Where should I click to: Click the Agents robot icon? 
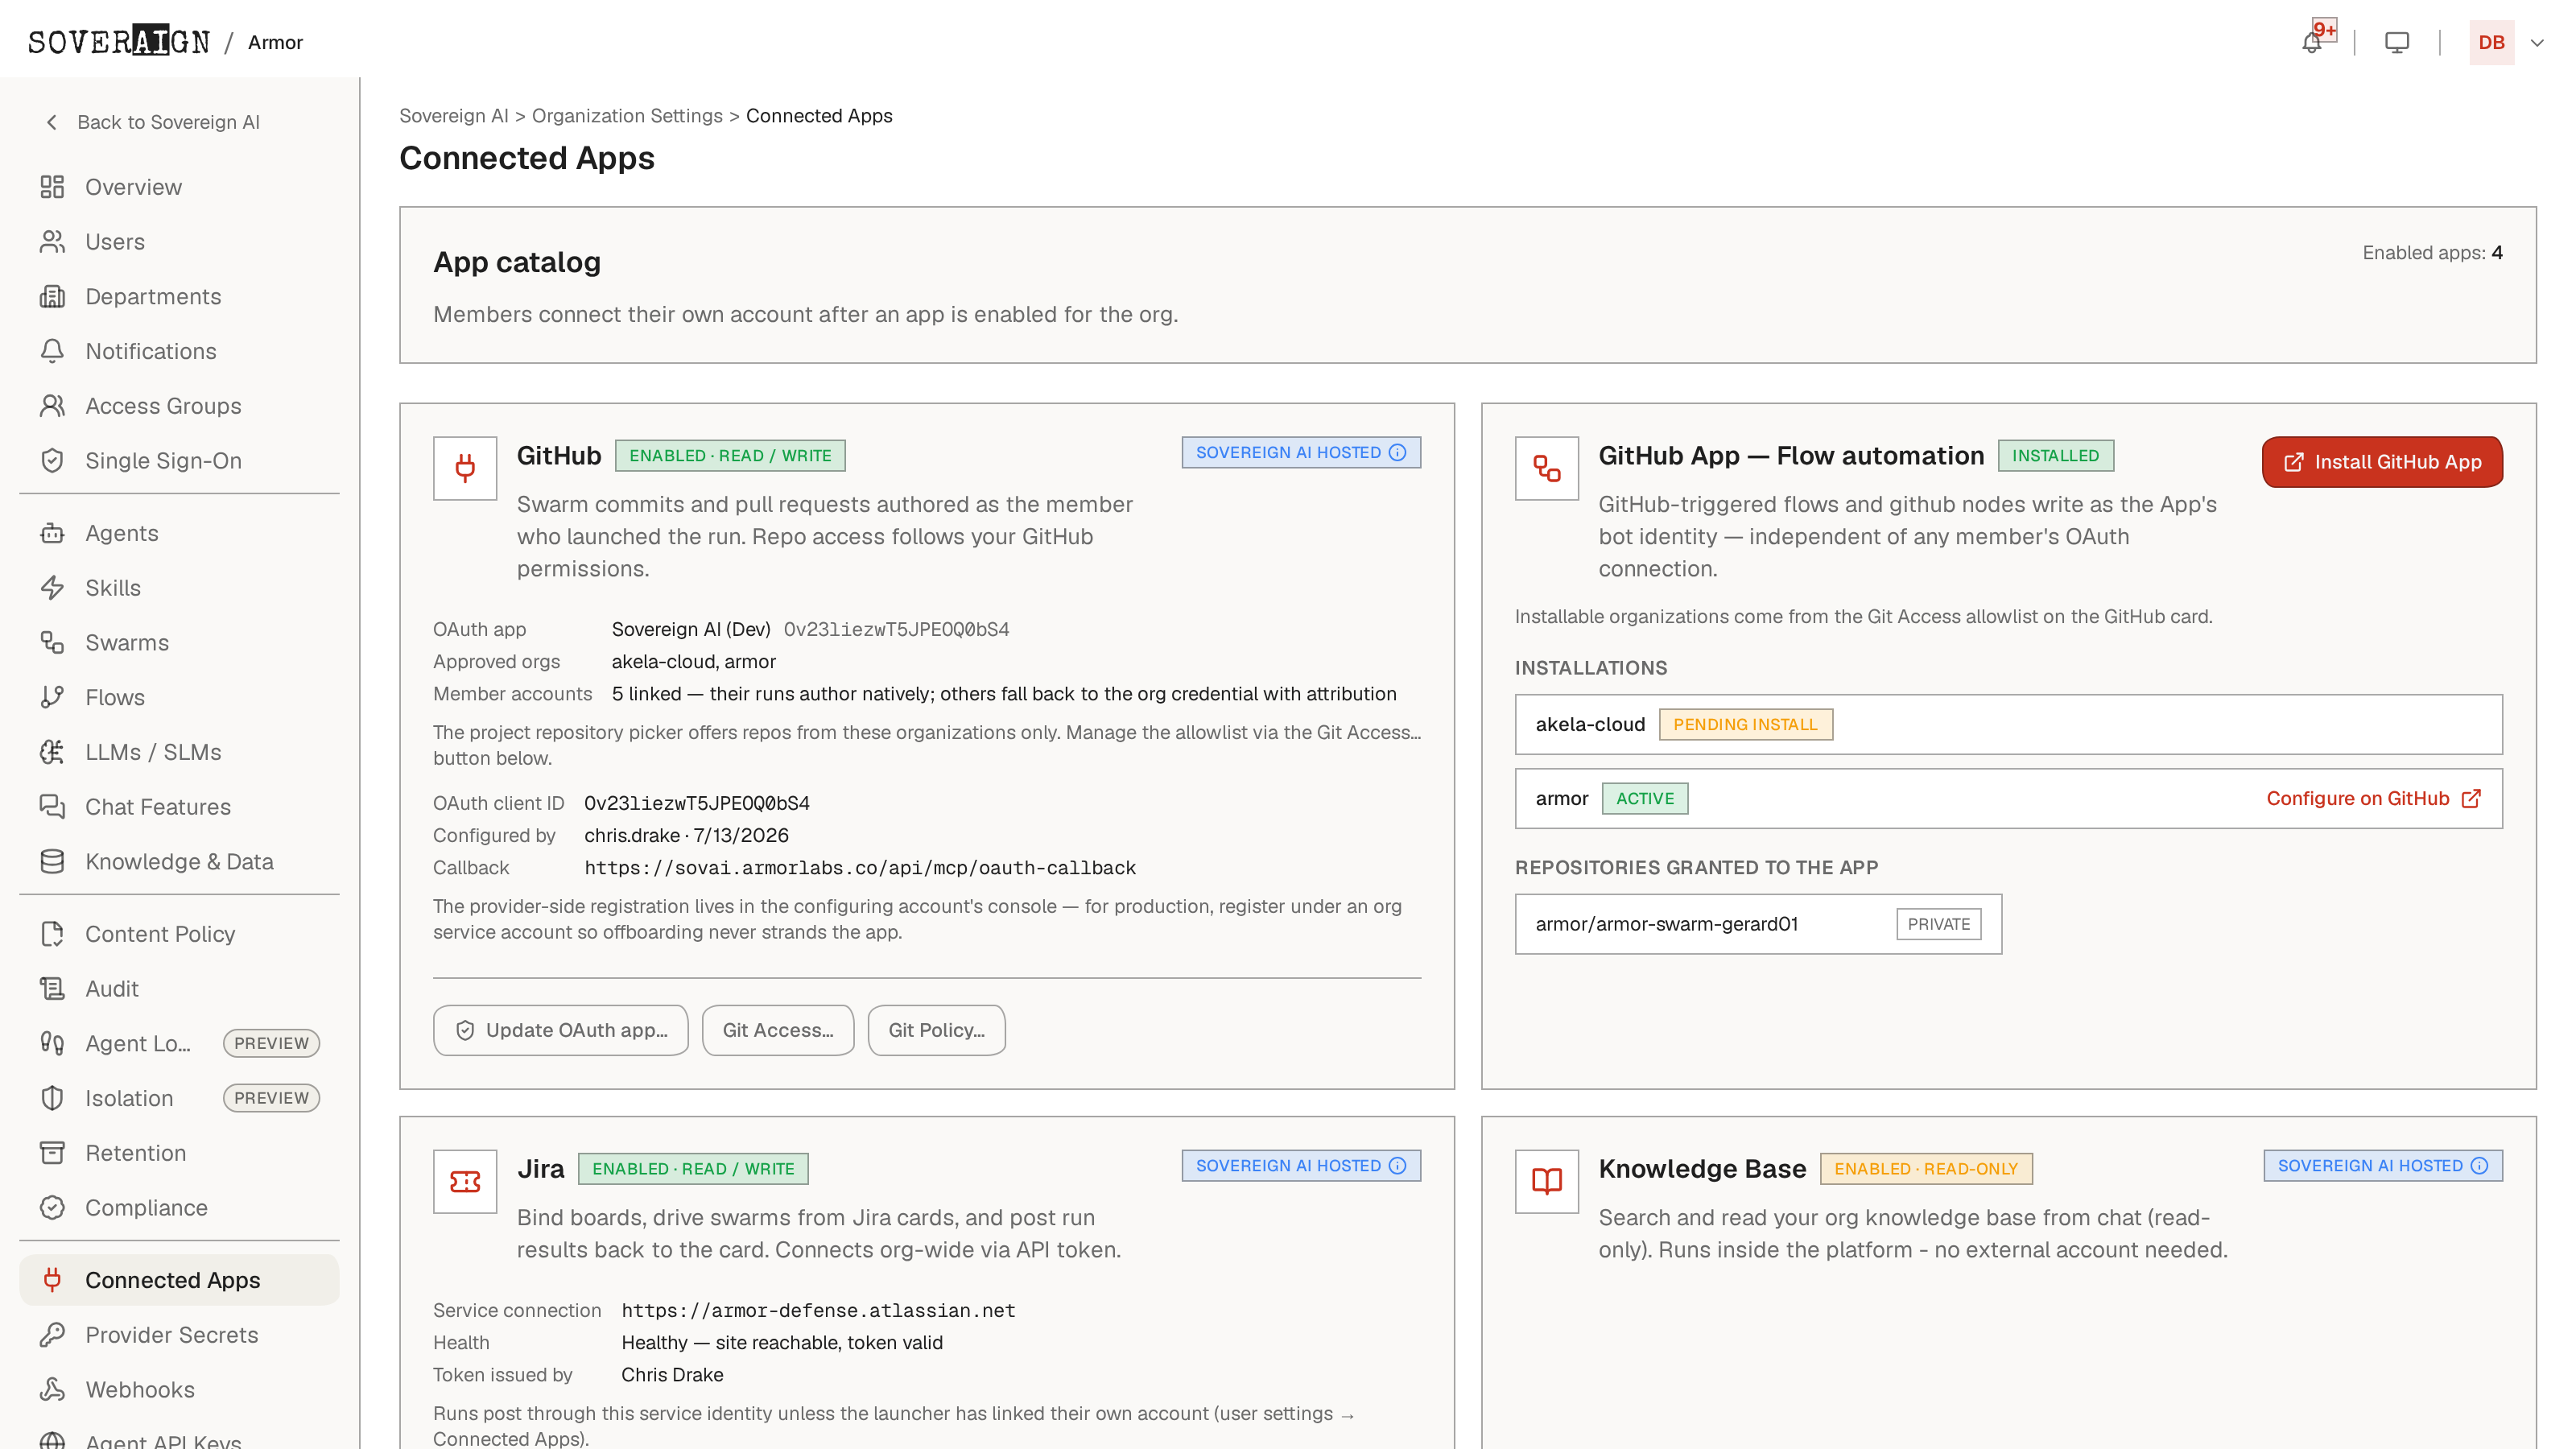pos(52,533)
